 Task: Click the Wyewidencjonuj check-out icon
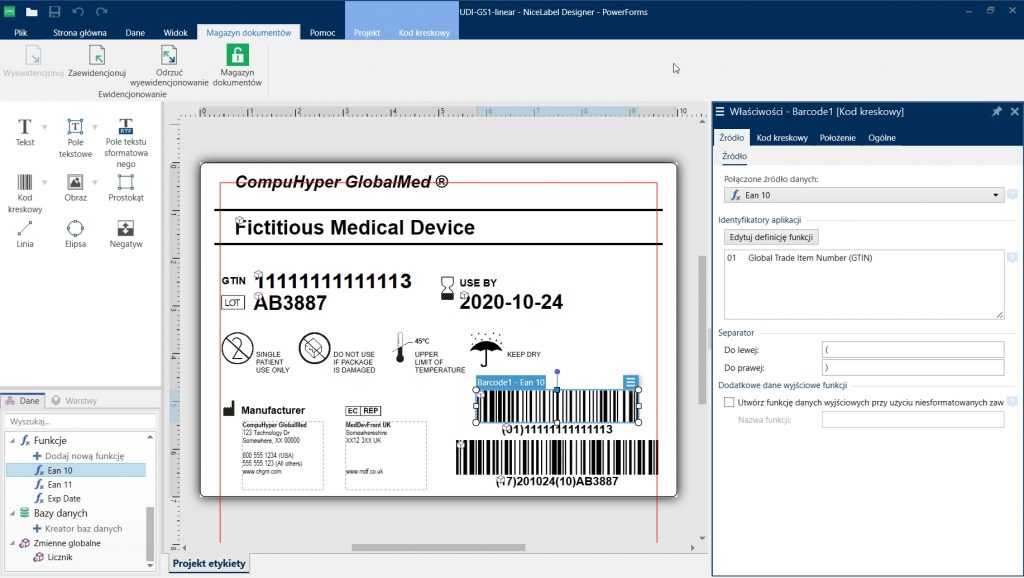point(33,56)
